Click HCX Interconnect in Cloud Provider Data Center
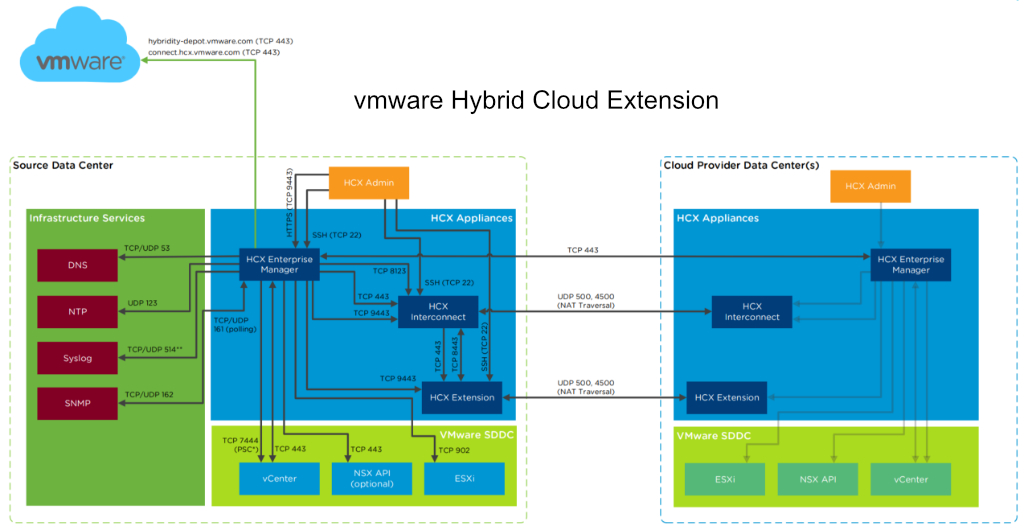 click(x=751, y=312)
